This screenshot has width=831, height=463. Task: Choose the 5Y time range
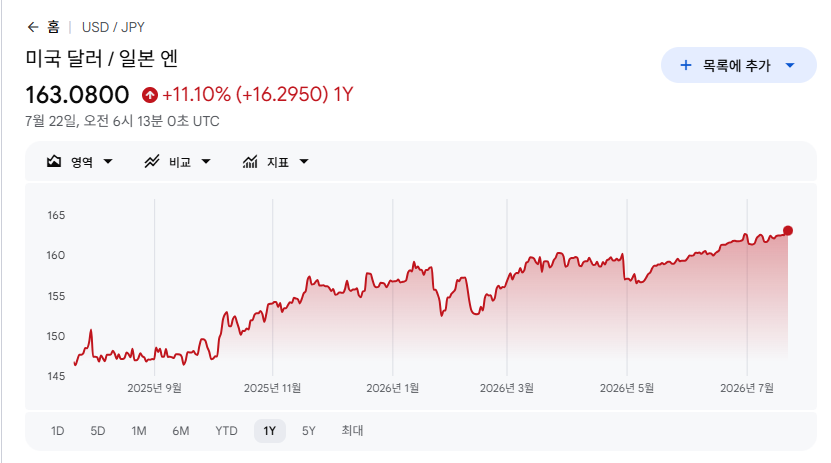[308, 431]
